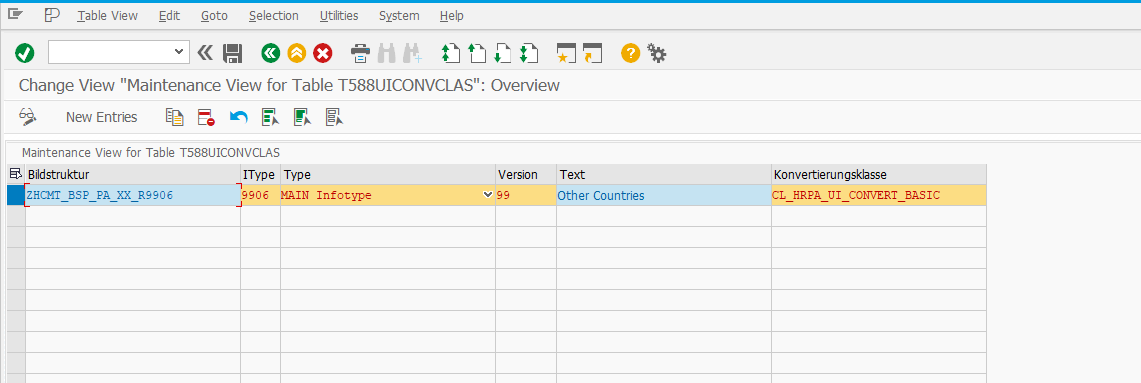Click the Konvertierungsklasse column header
Viewport: 1141px width, 383px height.
[x=879, y=175]
